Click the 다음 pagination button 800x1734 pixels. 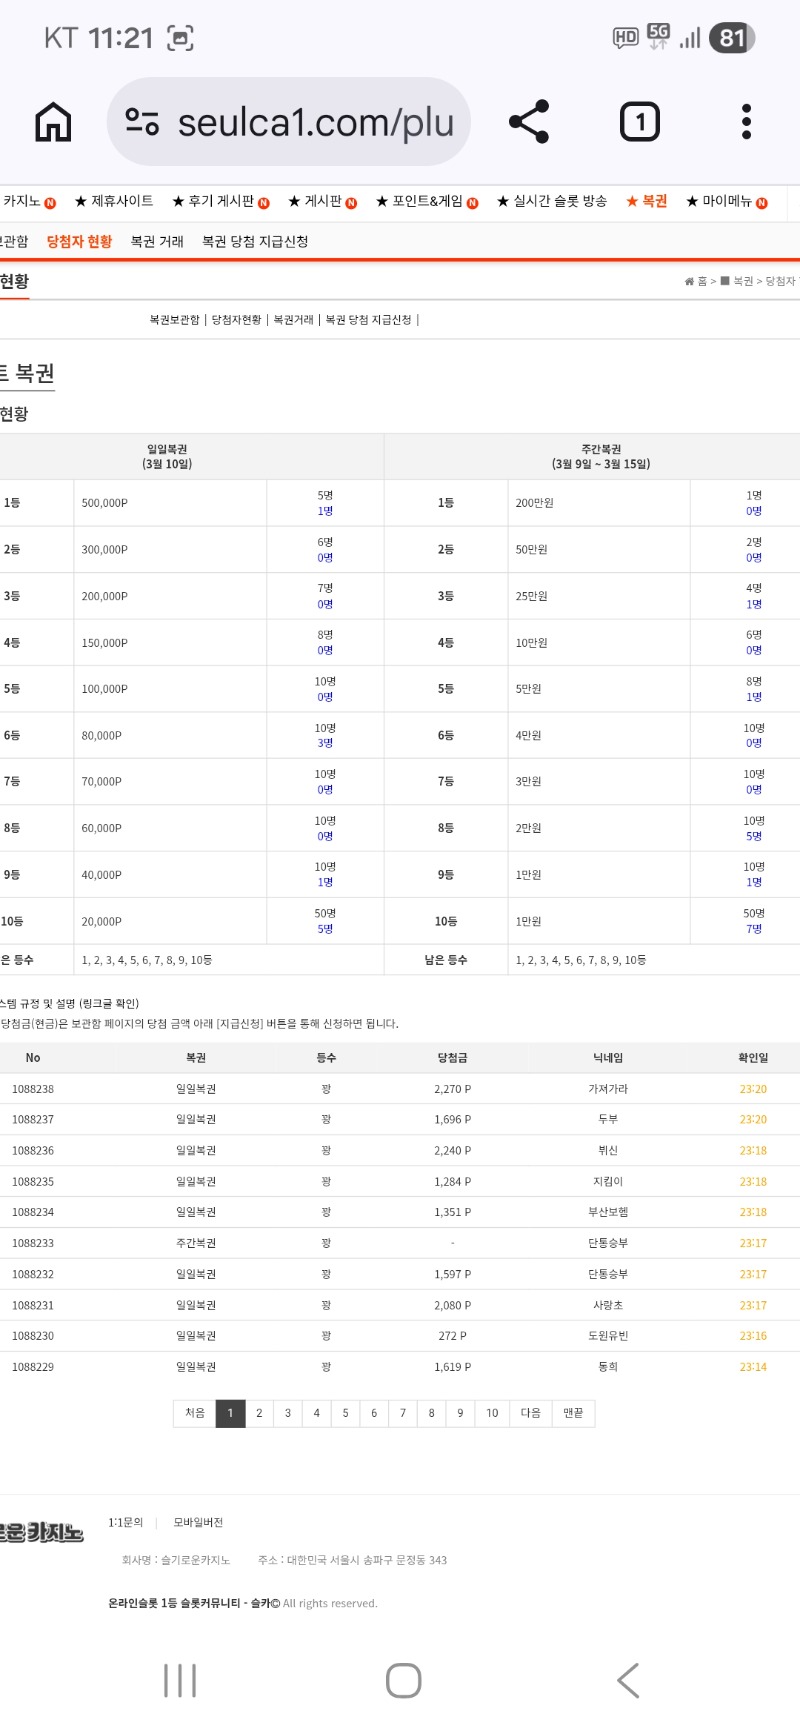click(x=530, y=1413)
